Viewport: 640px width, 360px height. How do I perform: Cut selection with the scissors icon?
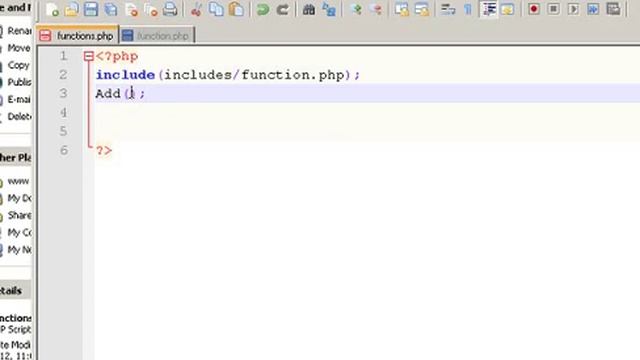point(196,9)
